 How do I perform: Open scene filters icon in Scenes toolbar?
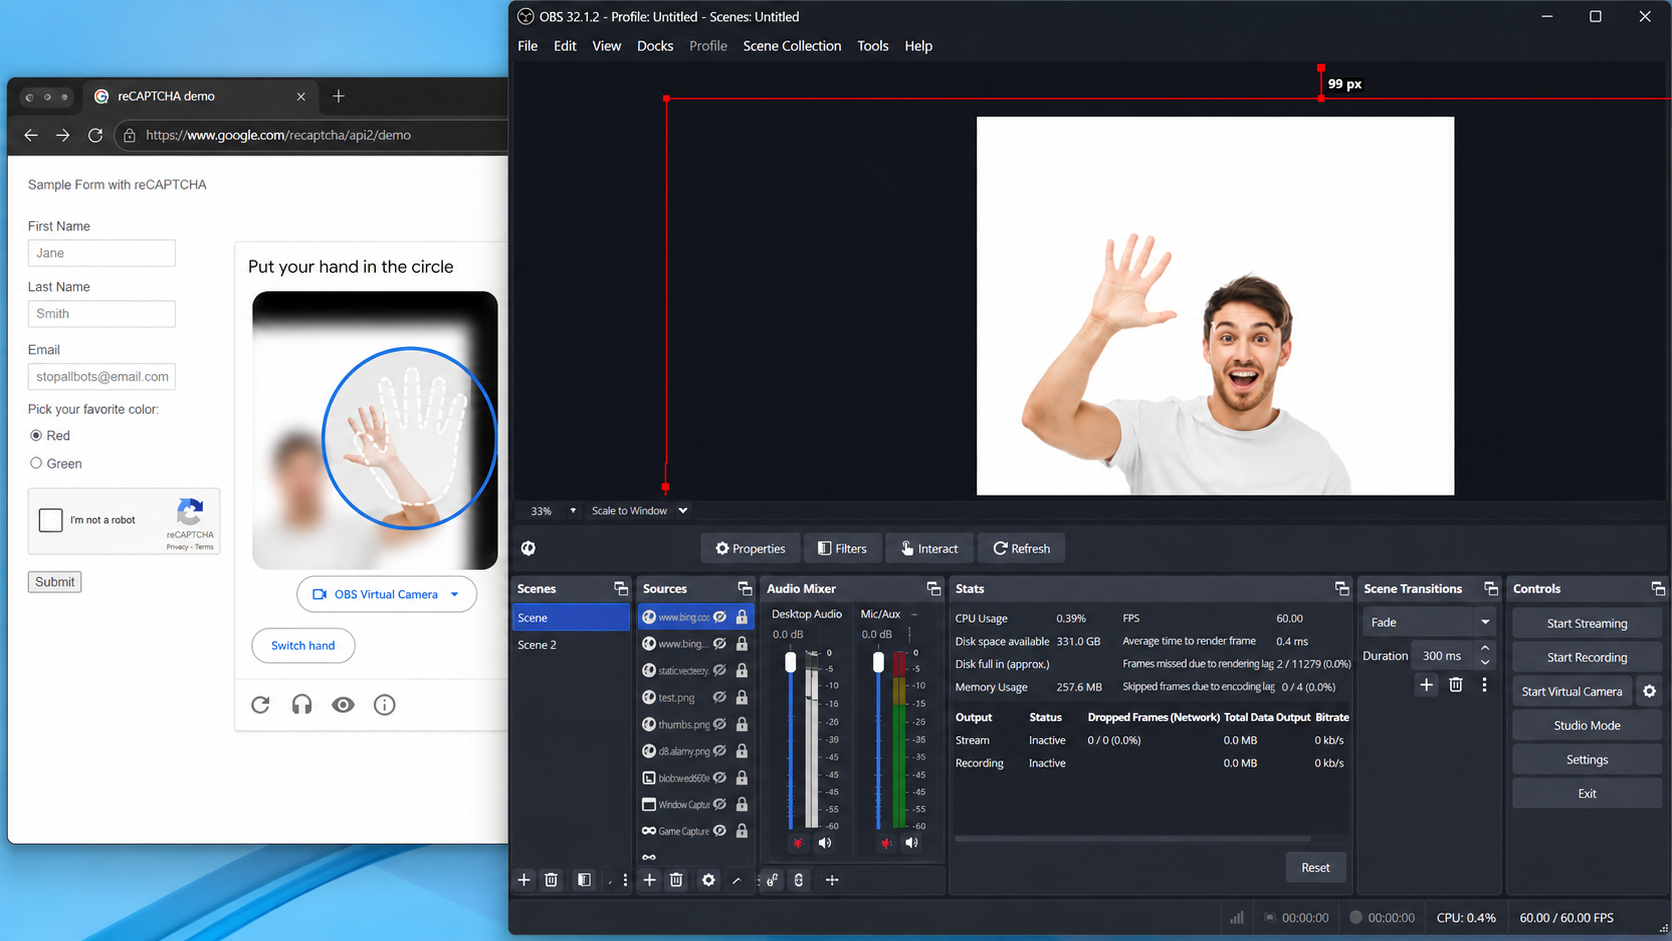[584, 880]
